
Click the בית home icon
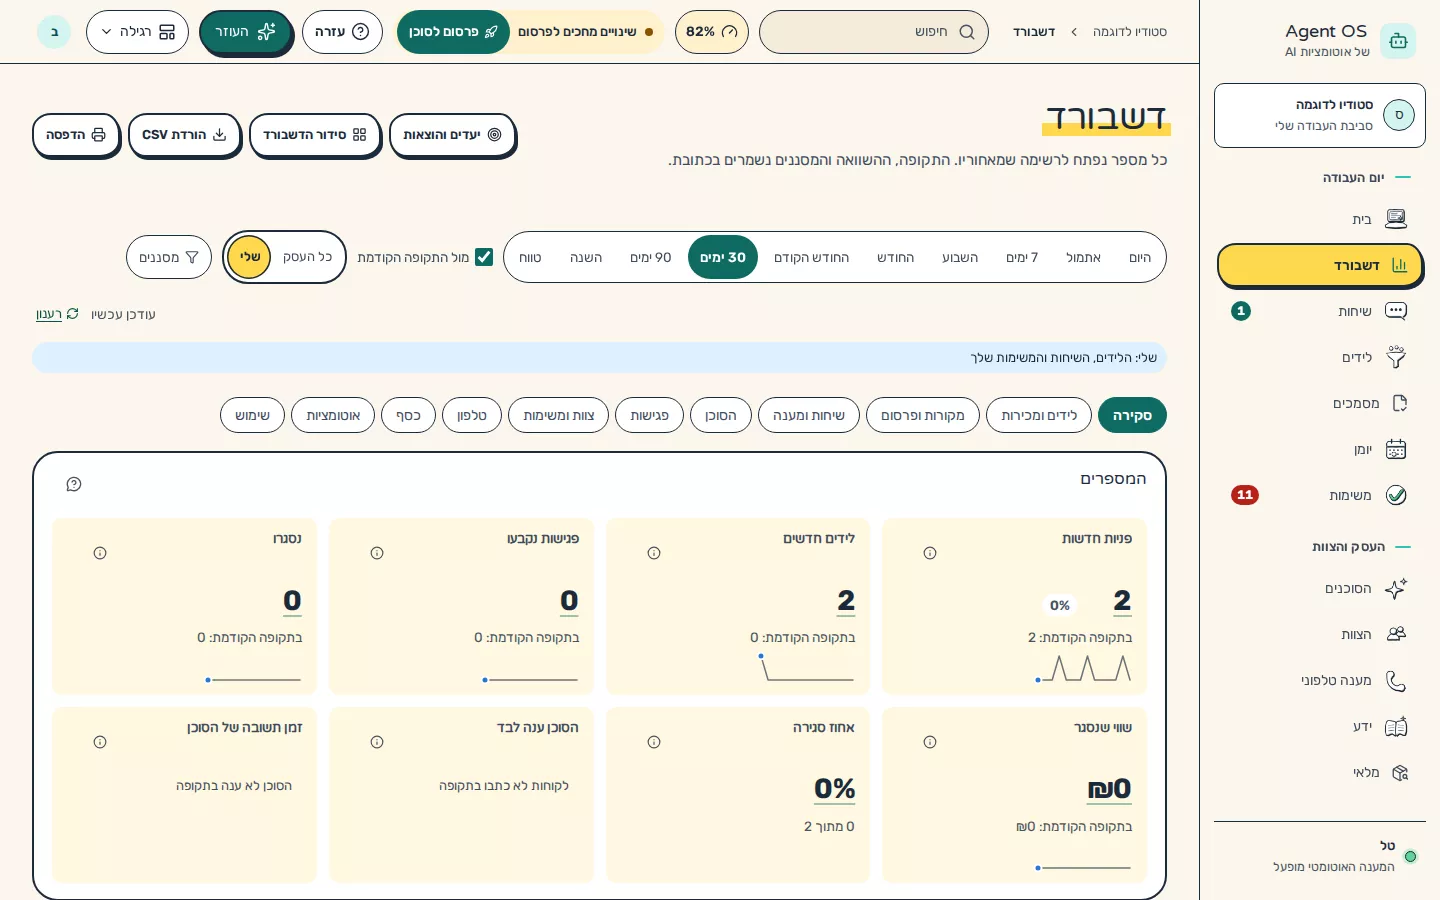pos(1396,219)
